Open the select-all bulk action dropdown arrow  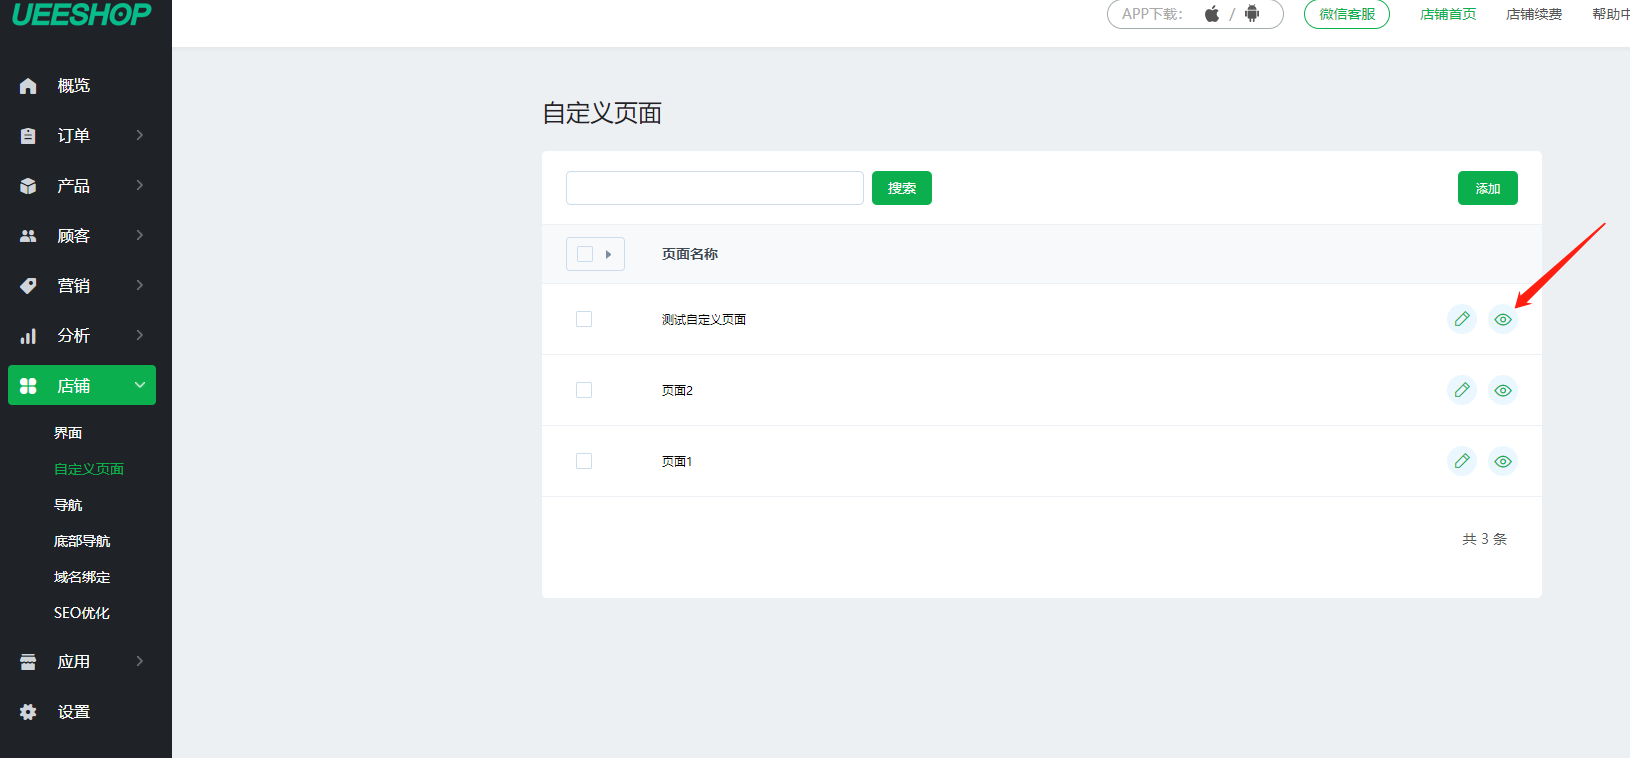pyautogui.click(x=608, y=254)
